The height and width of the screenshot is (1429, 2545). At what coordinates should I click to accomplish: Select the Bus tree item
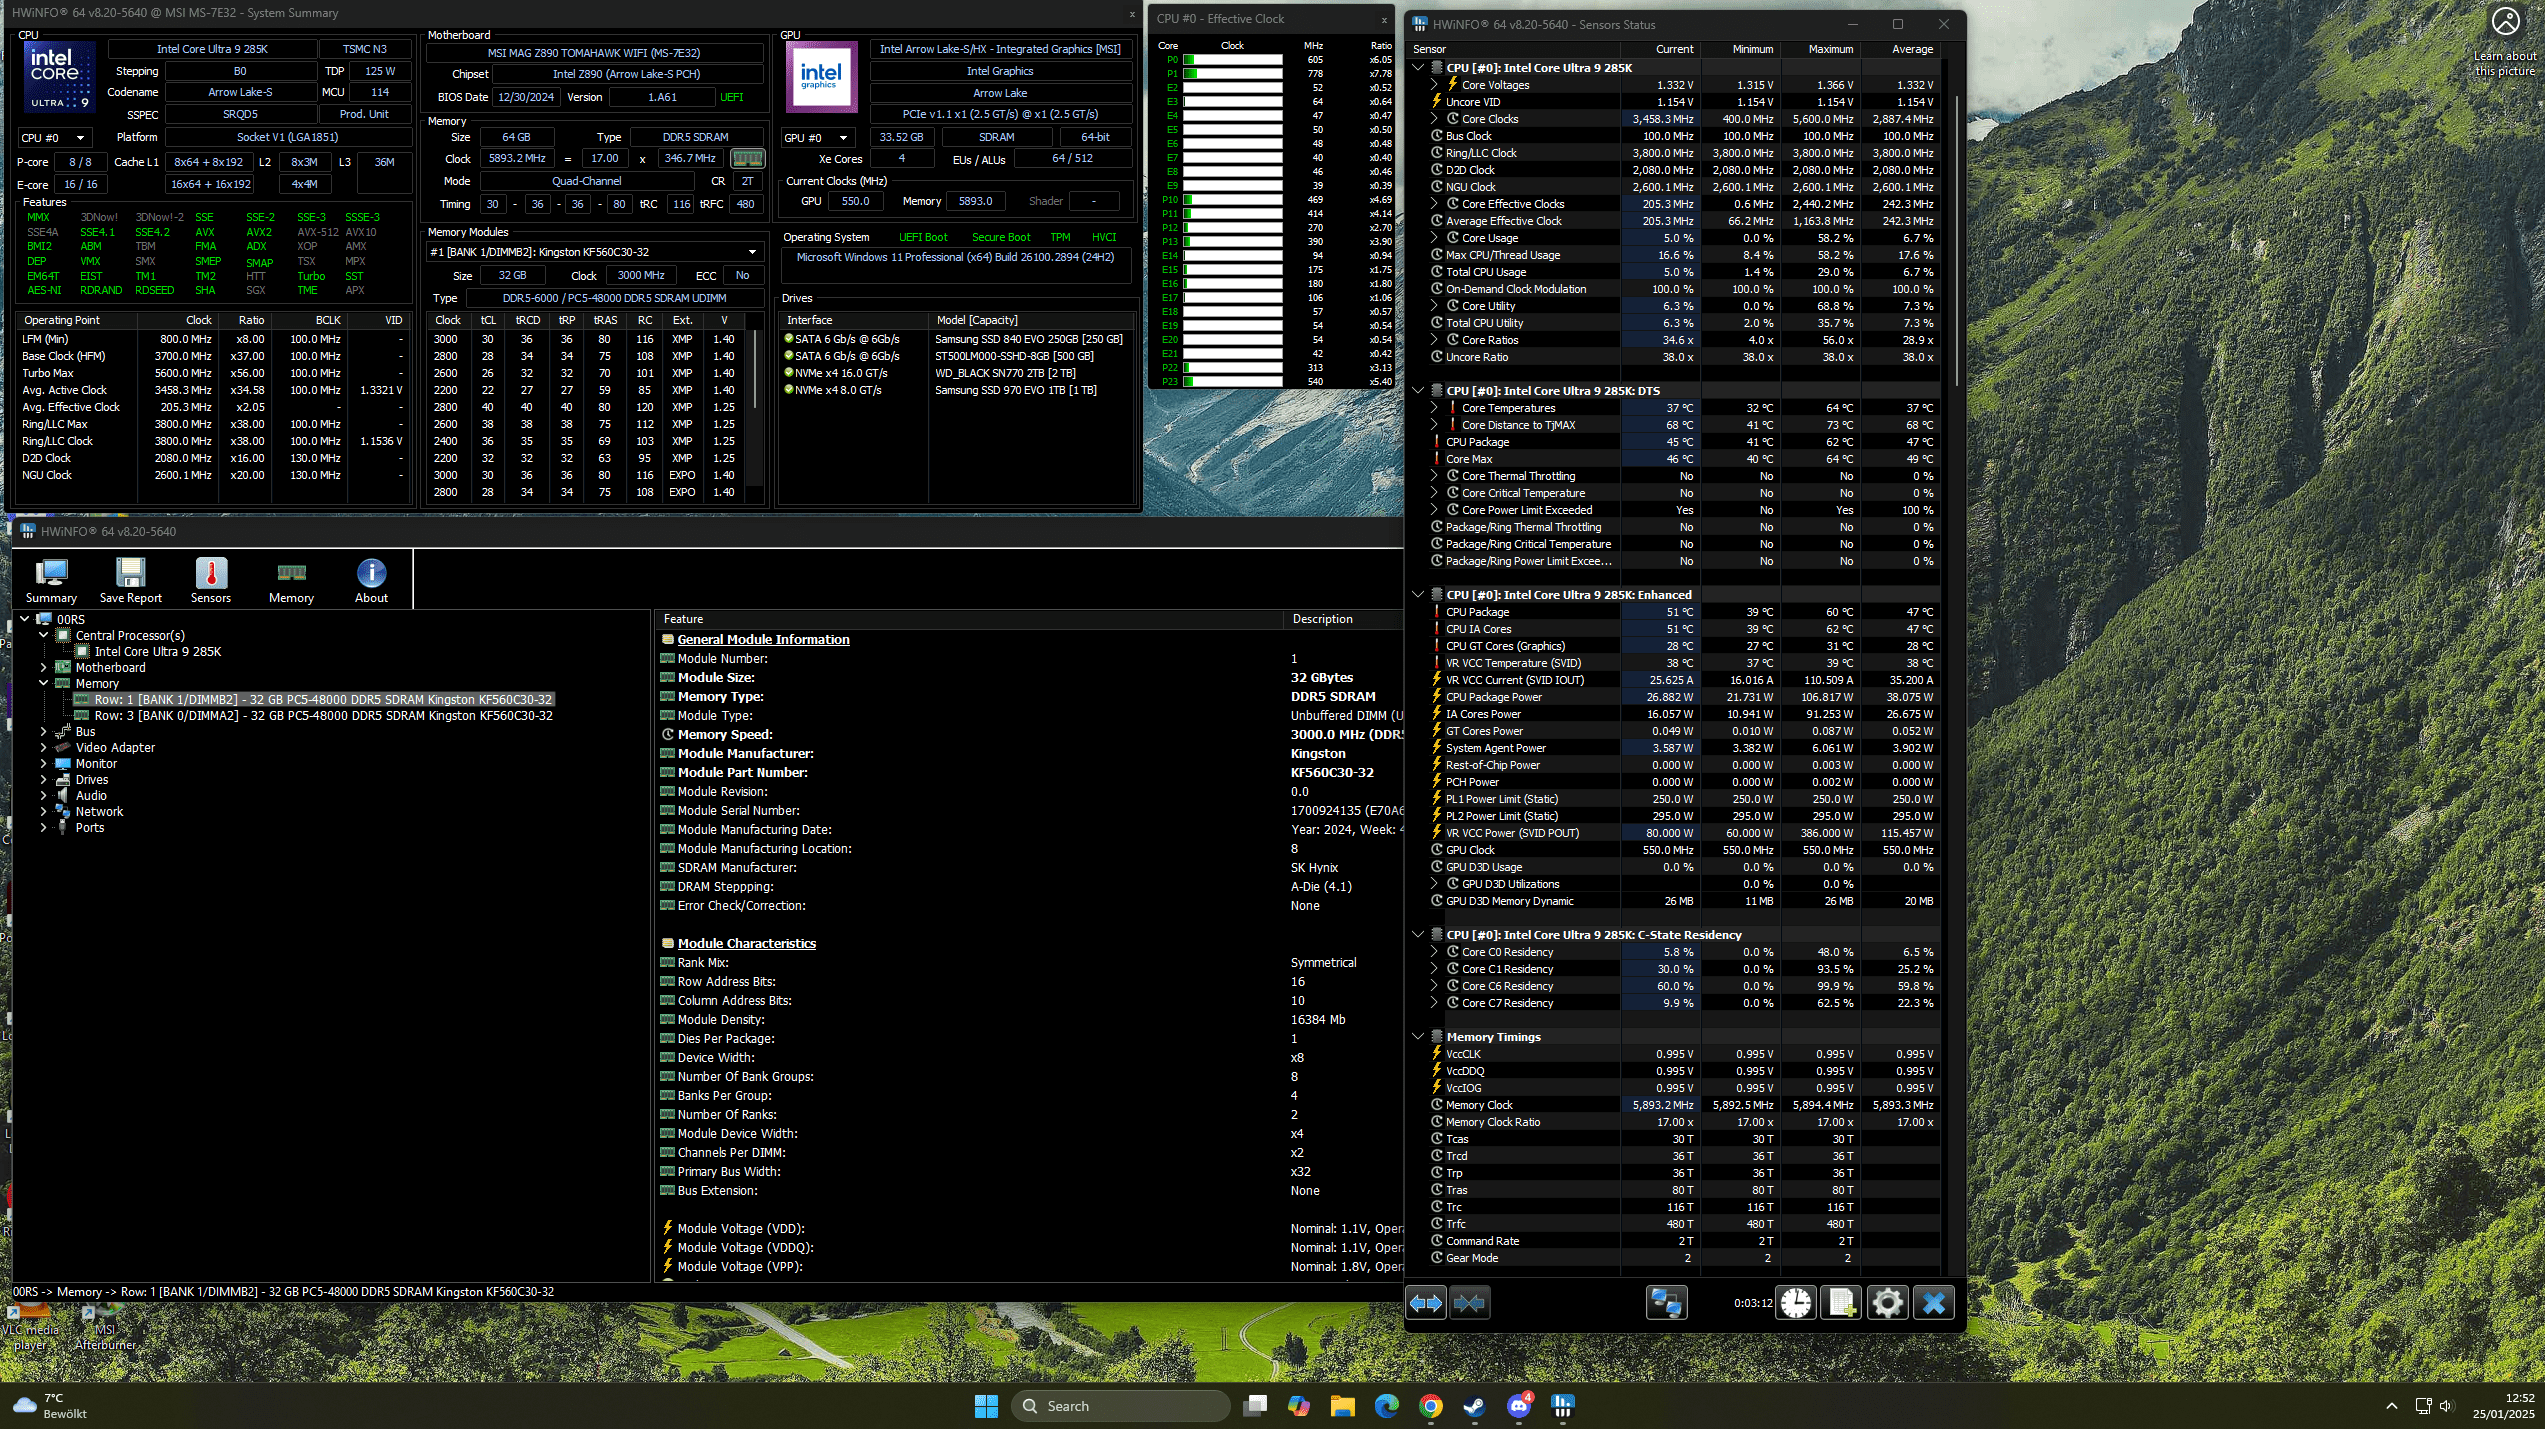coord(86,731)
